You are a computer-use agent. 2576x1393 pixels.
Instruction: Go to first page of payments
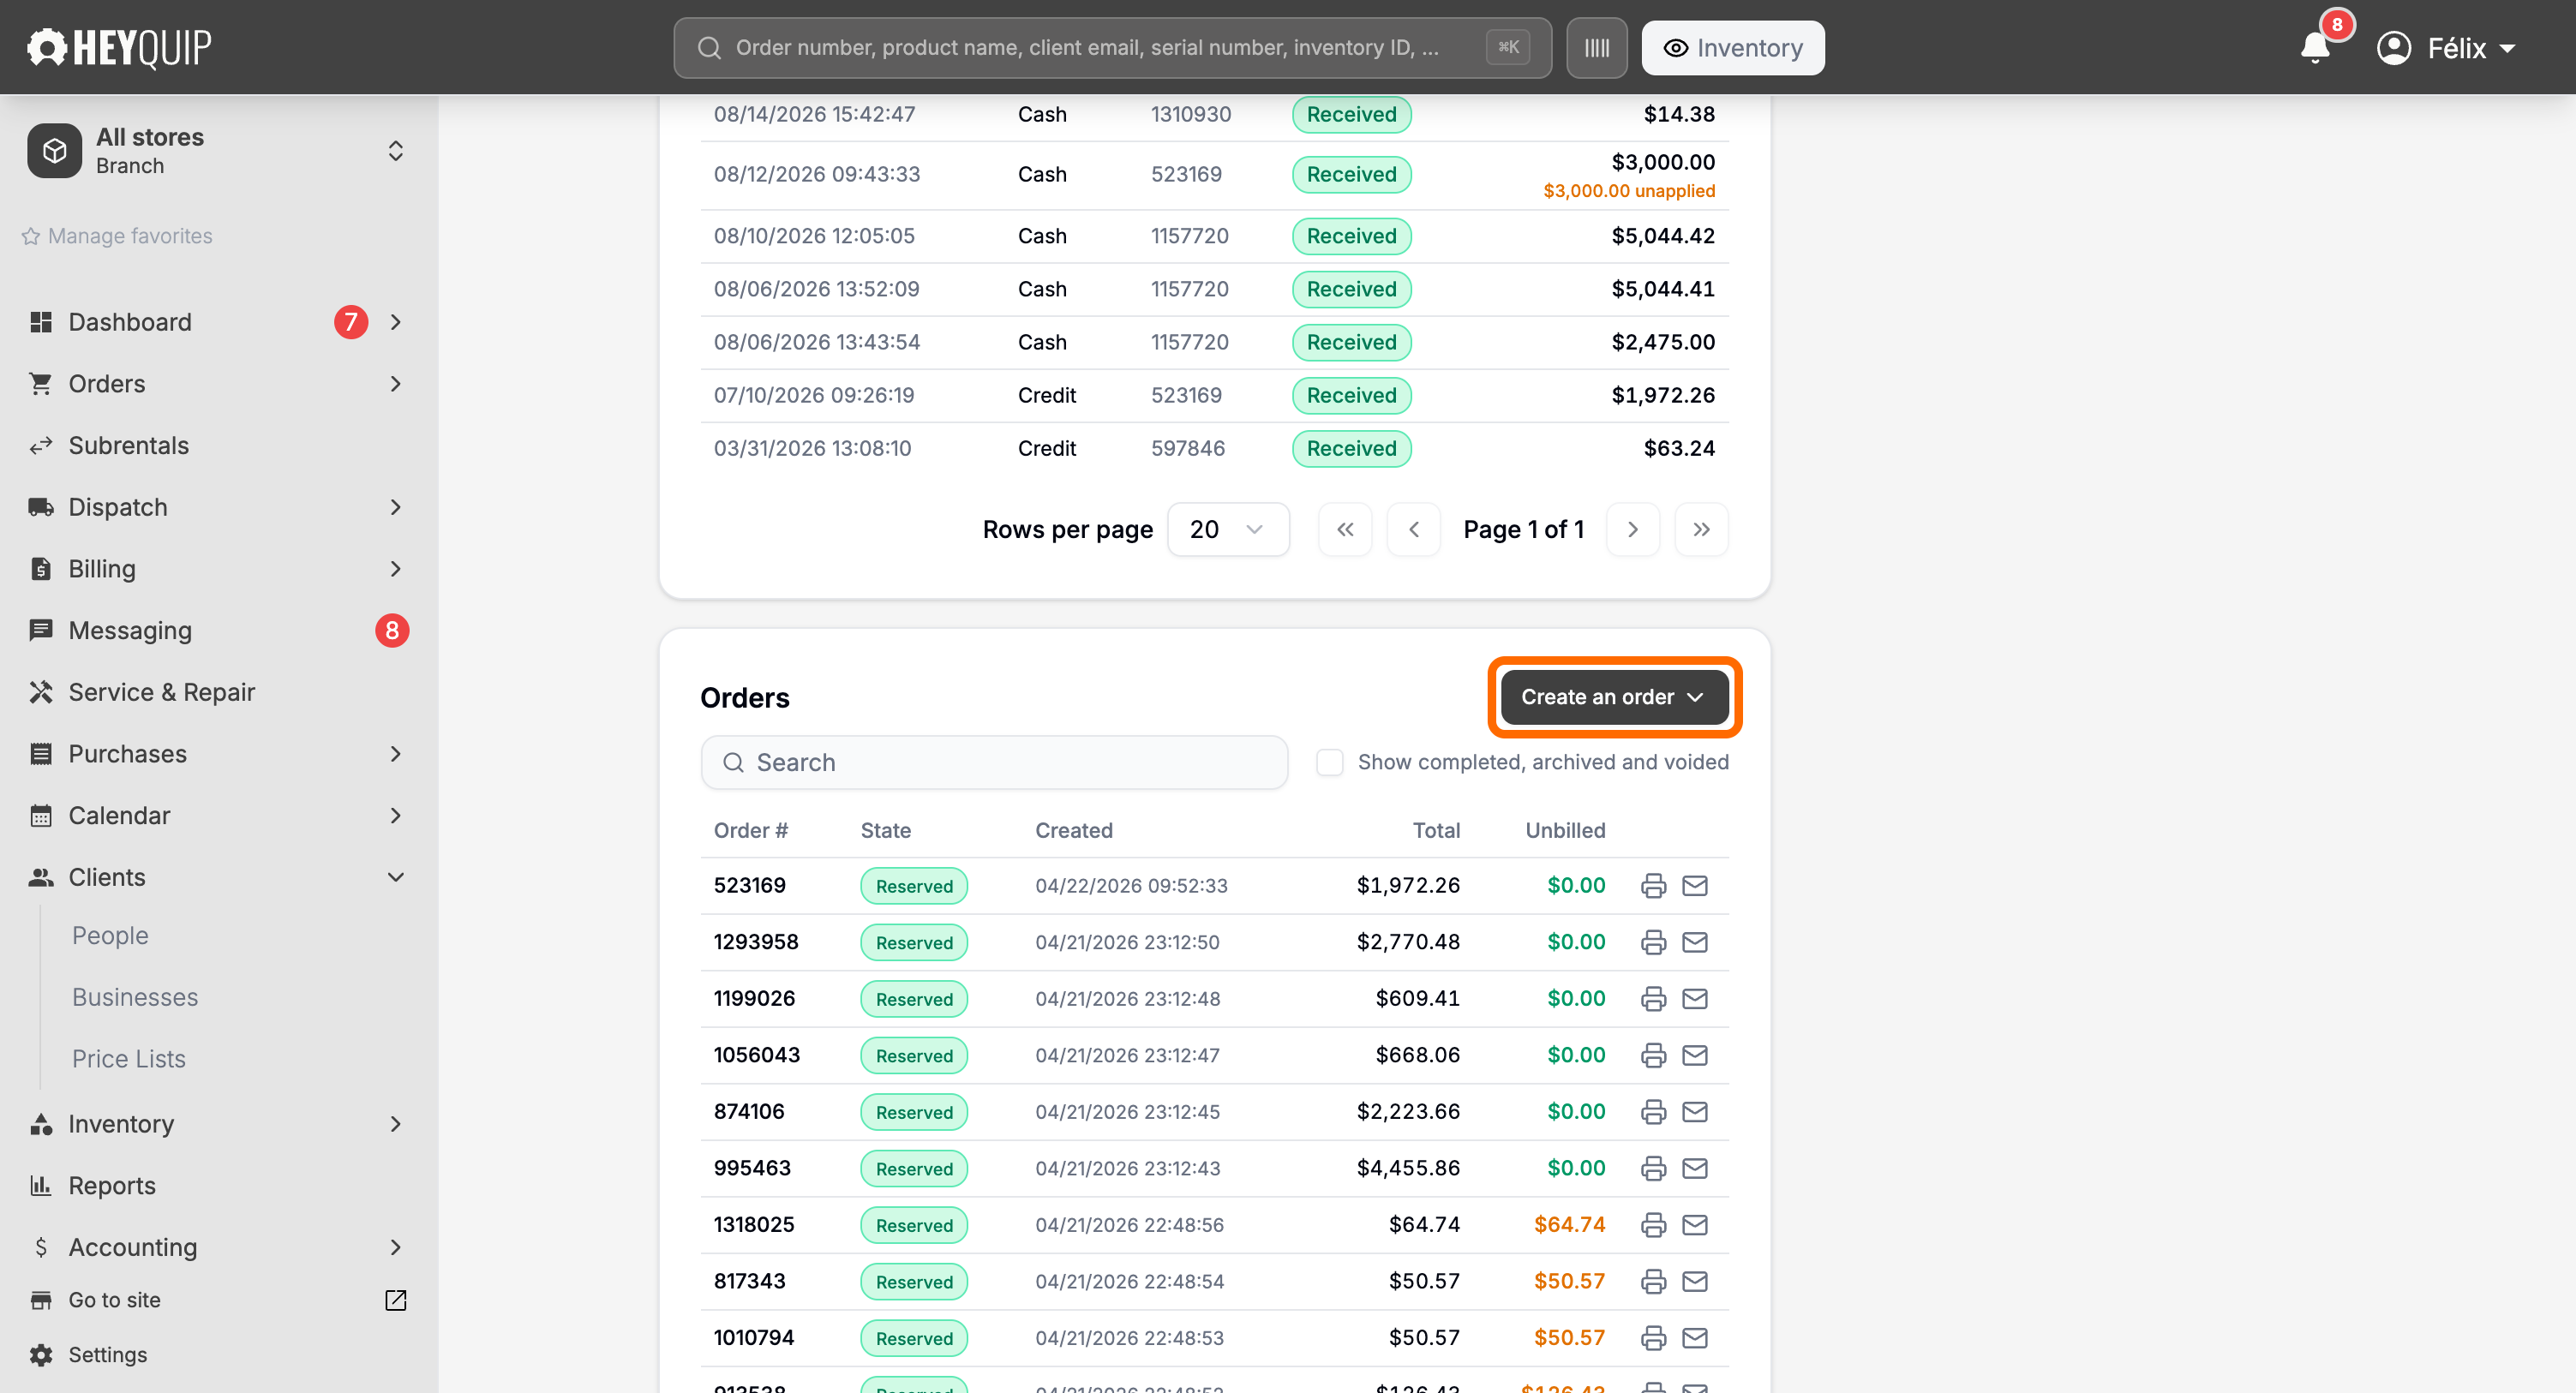[1345, 529]
